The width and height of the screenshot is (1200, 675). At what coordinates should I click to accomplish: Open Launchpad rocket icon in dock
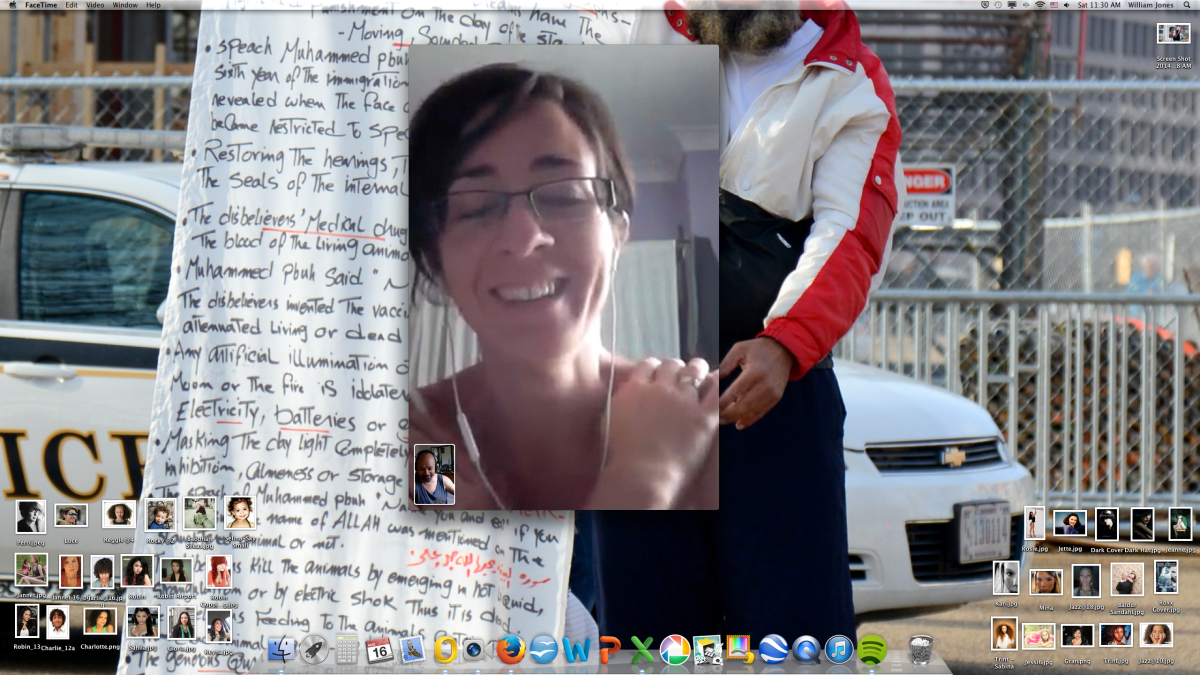(314, 650)
